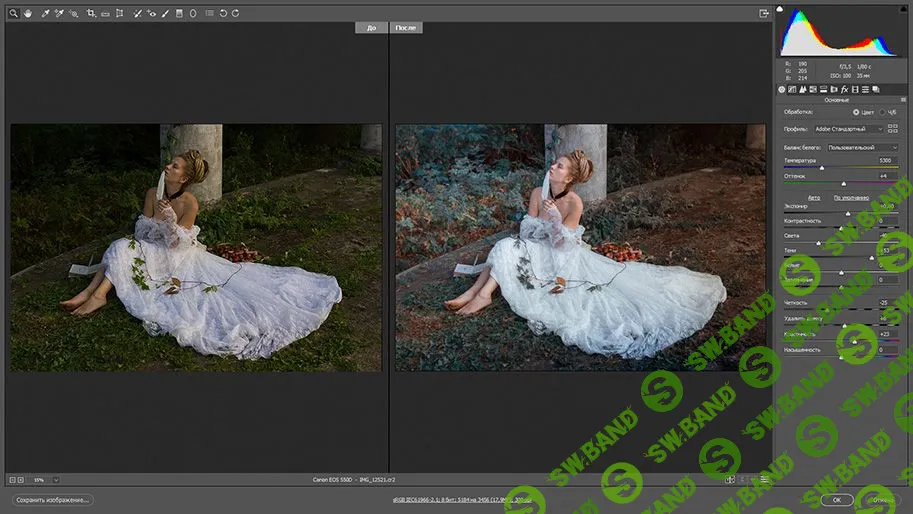Click the Насыщенность value field

coord(888,350)
